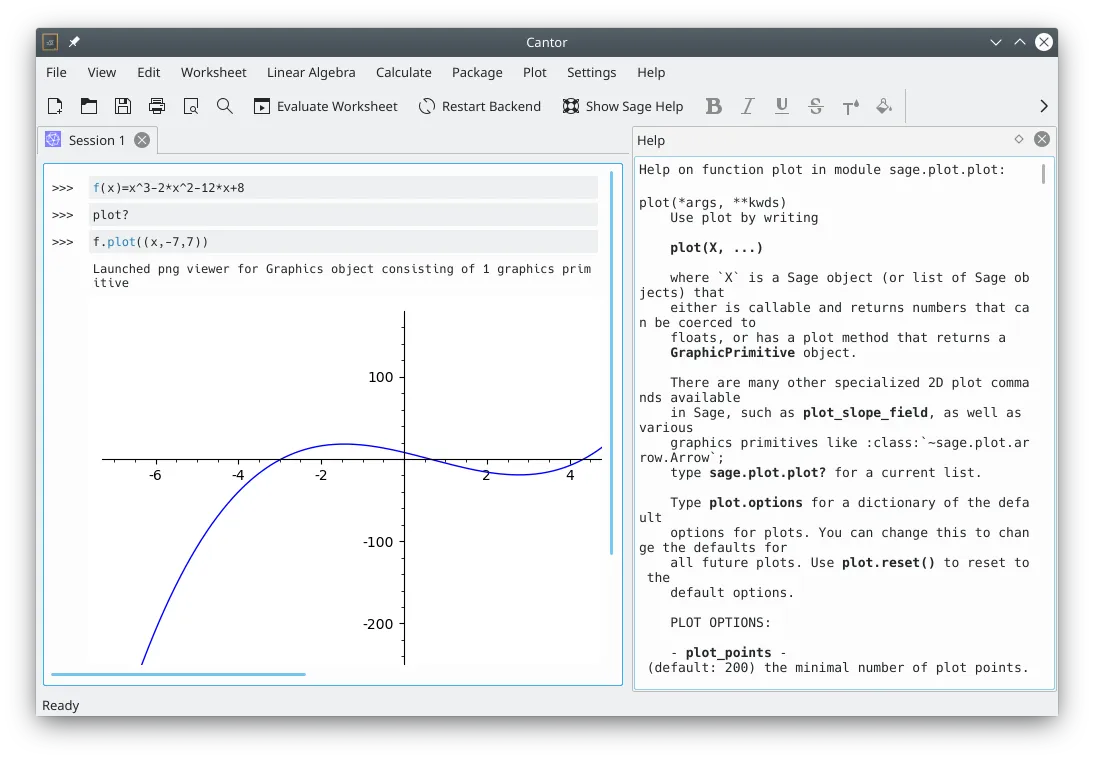This screenshot has height=760, width=1094.
Task: Print the worksheet
Action: [x=156, y=106]
